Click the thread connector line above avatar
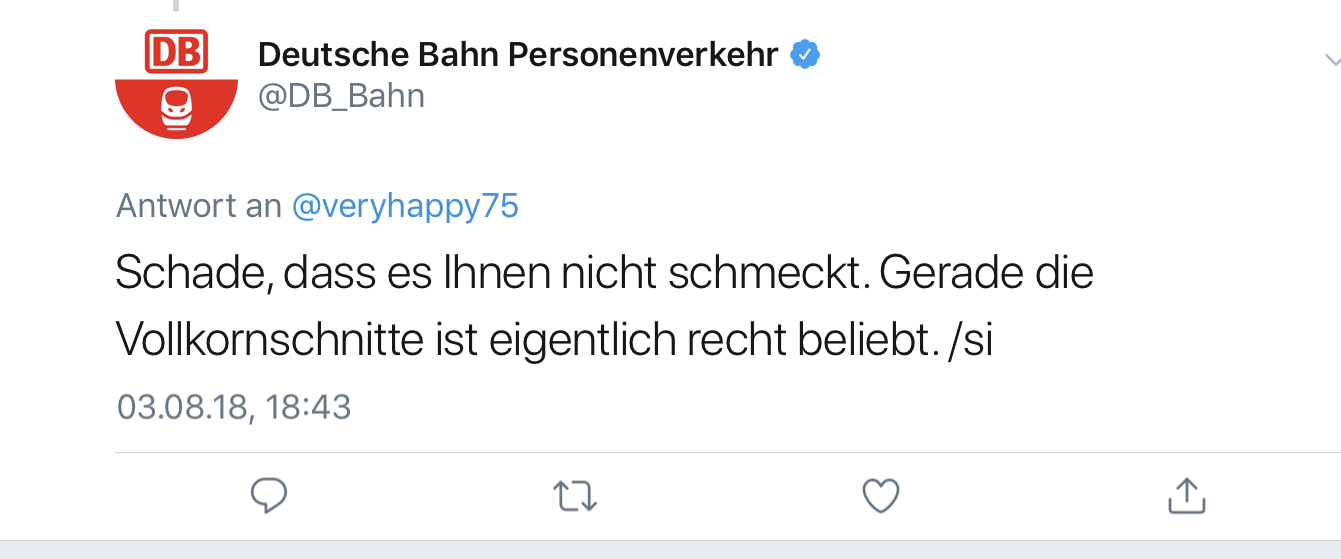The image size is (1341, 559). tap(176, 5)
